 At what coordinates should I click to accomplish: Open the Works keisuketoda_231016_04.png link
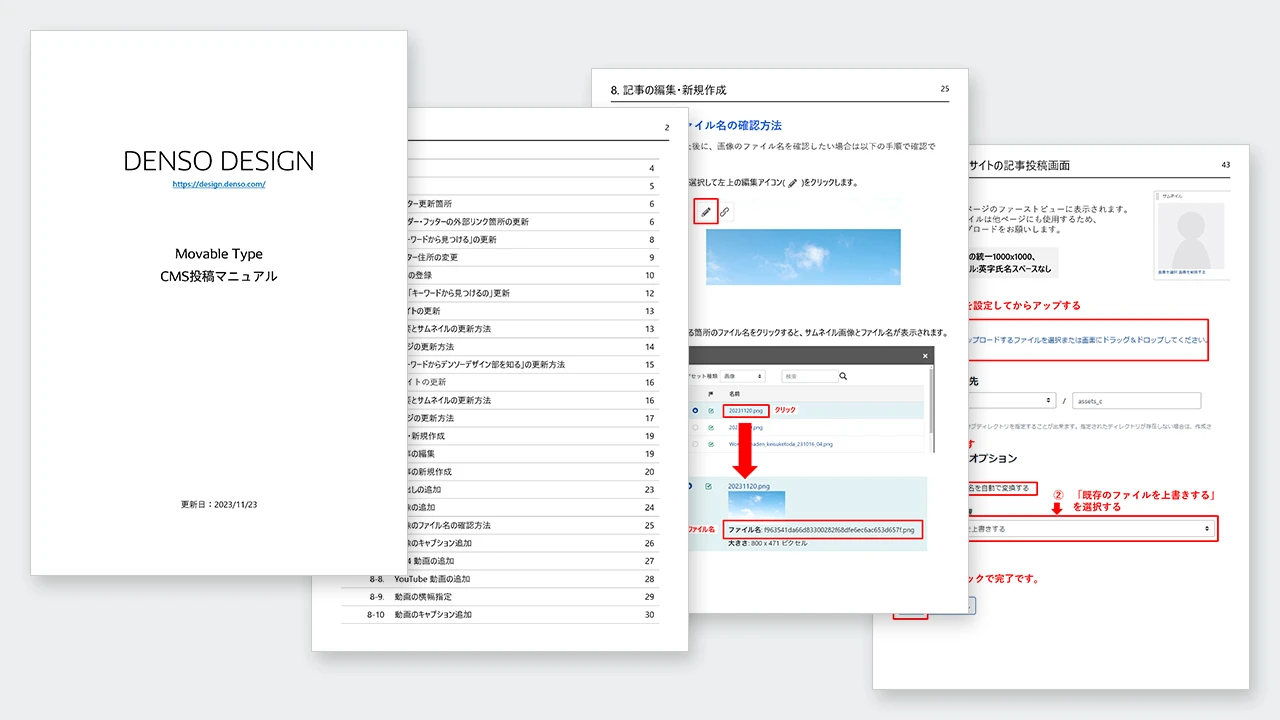coord(780,444)
